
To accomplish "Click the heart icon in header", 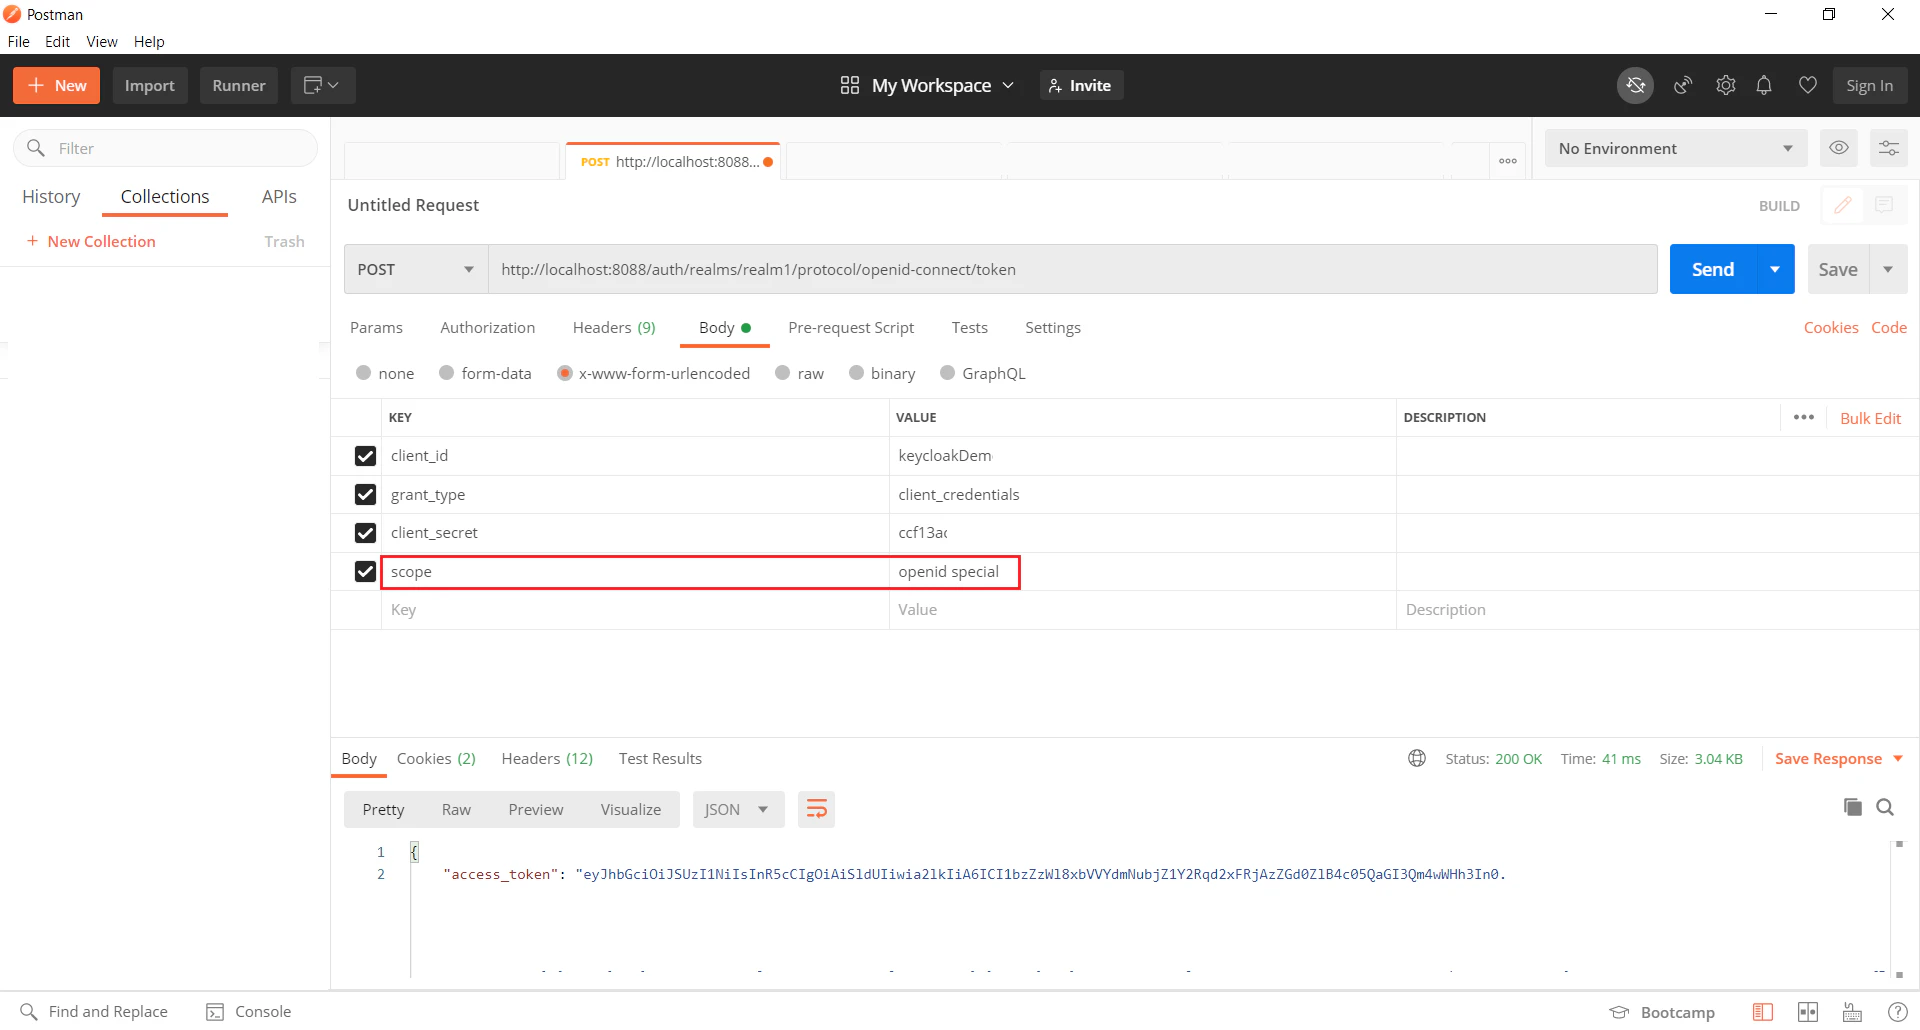I will pyautogui.click(x=1807, y=86).
